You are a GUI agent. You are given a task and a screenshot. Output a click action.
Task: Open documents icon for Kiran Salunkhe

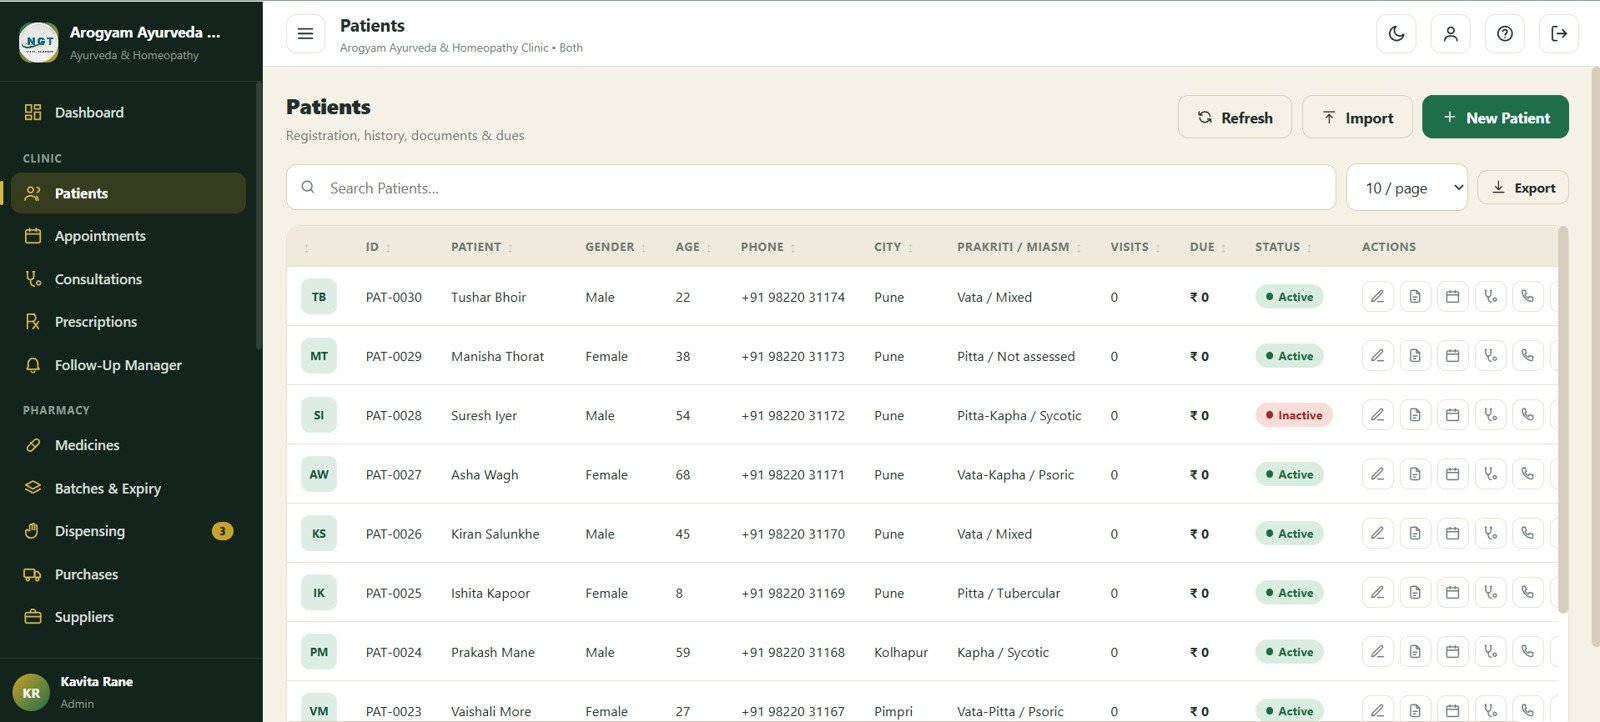tap(1415, 533)
